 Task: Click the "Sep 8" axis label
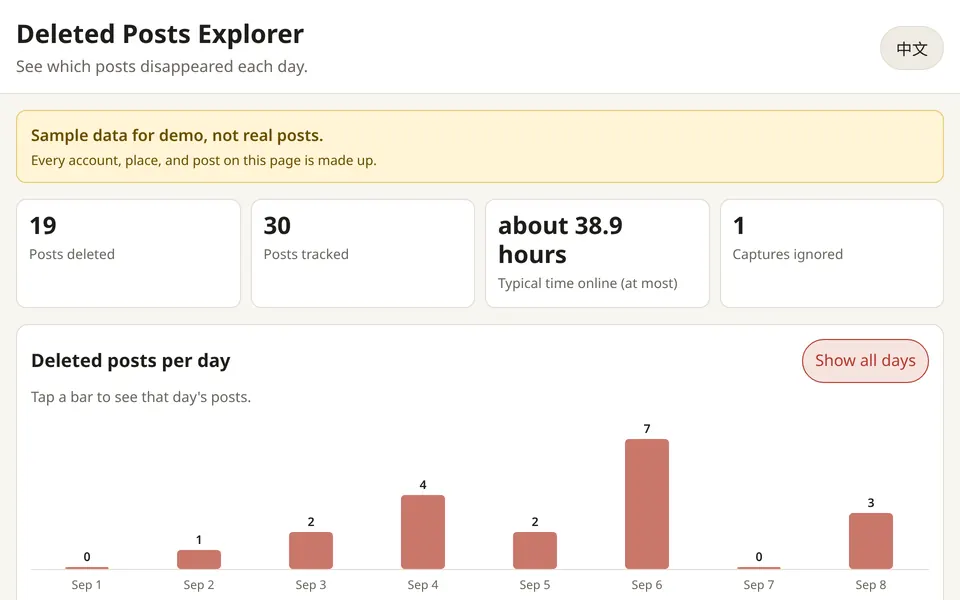click(x=871, y=585)
